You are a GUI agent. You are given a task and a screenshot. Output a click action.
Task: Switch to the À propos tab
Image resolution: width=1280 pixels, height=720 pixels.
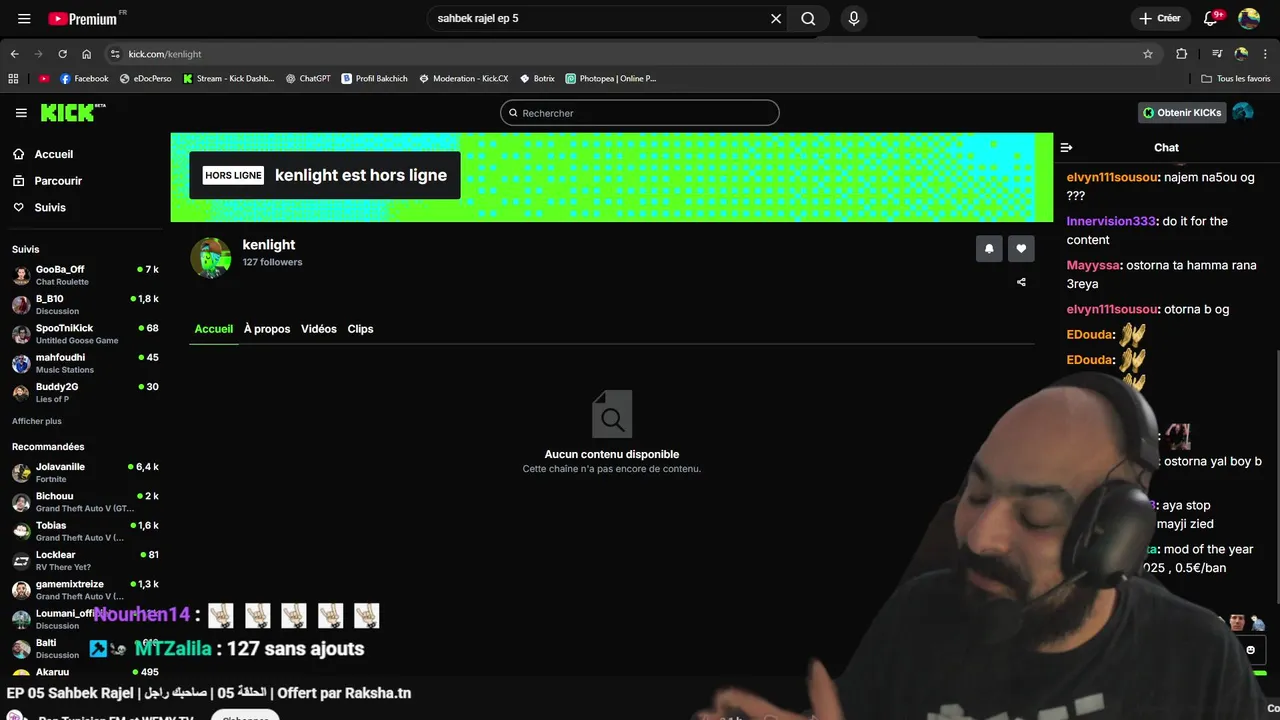pos(267,329)
